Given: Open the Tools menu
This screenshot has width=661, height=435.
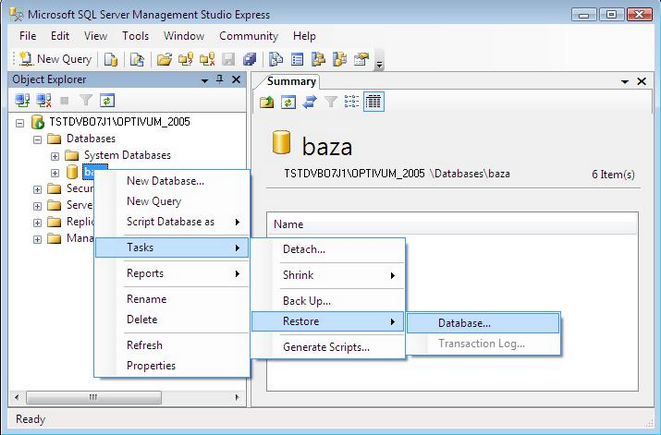Looking at the screenshot, I should click(135, 36).
